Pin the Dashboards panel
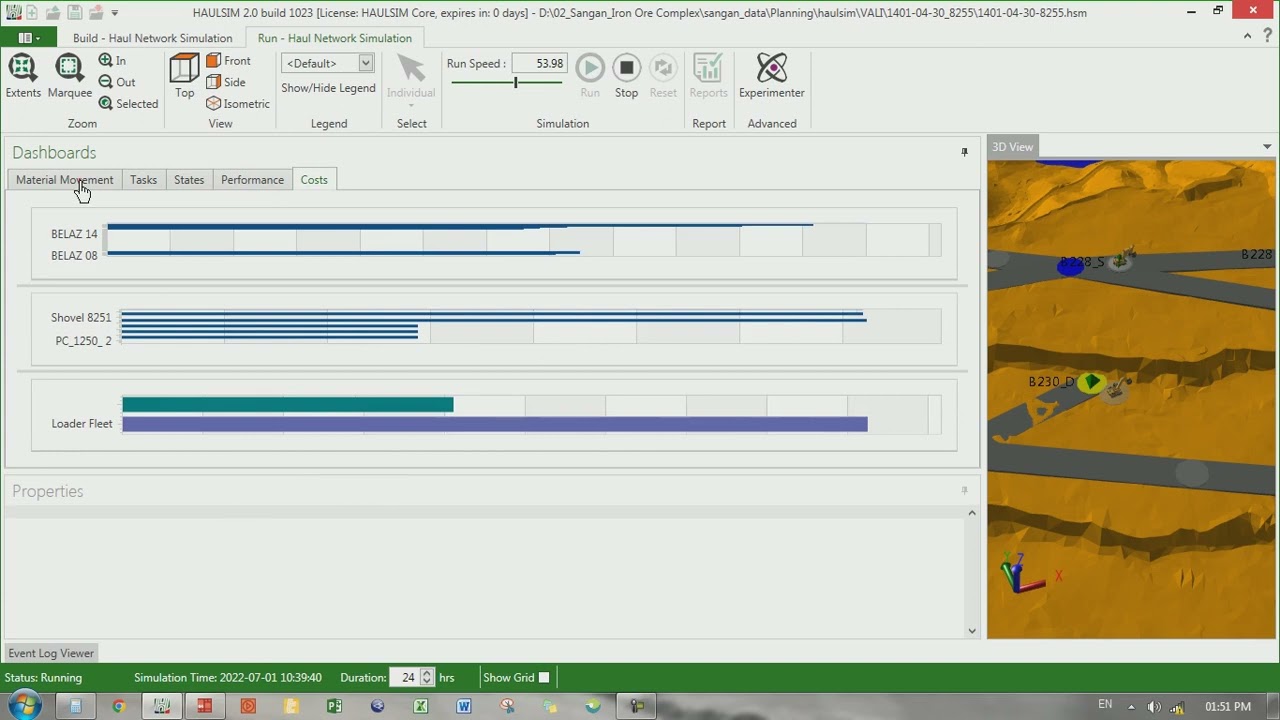This screenshot has height=720, width=1280. [964, 152]
